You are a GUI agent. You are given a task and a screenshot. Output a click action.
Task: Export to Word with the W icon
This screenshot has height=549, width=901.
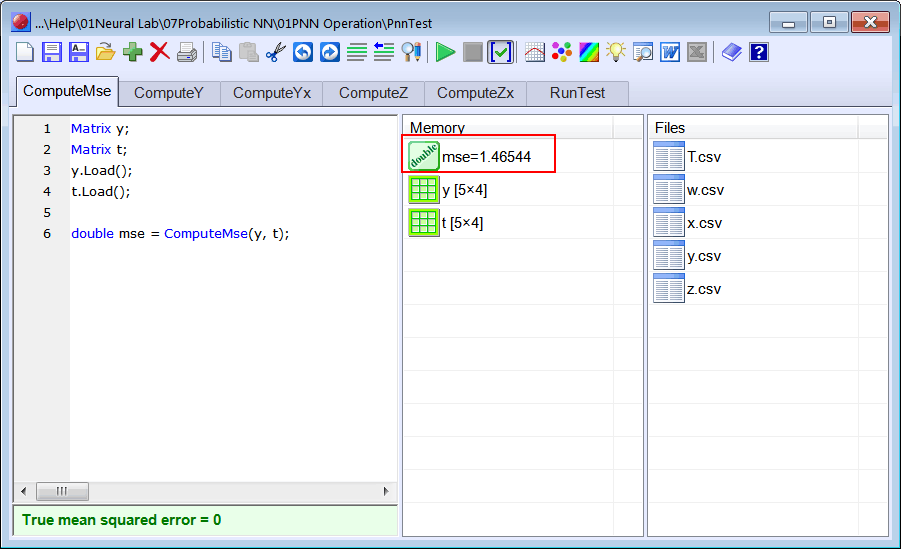pos(670,52)
